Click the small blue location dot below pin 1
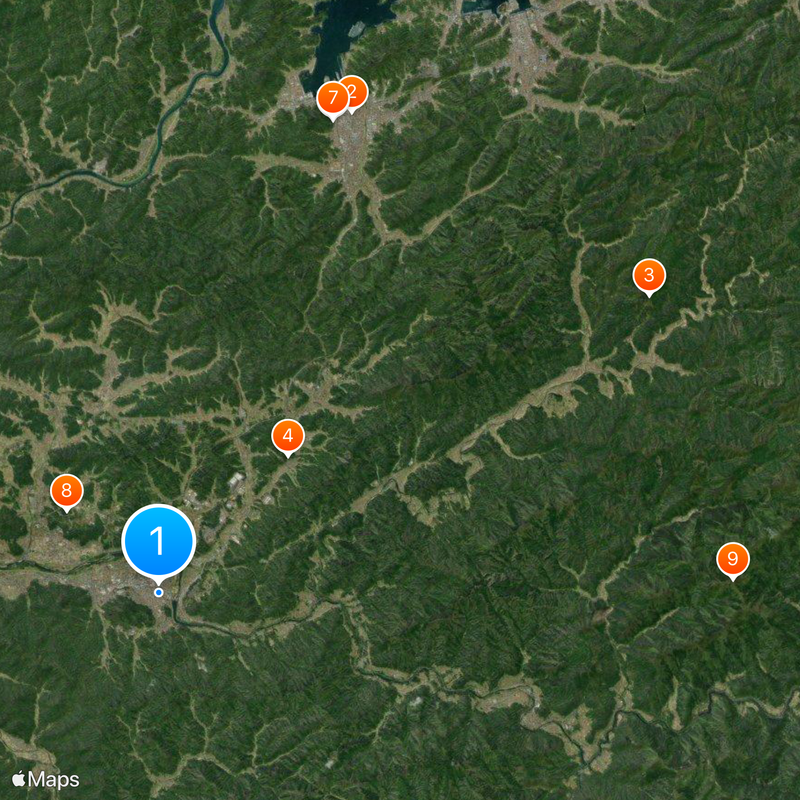This screenshot has height=800, width=800. pos(159,592)
